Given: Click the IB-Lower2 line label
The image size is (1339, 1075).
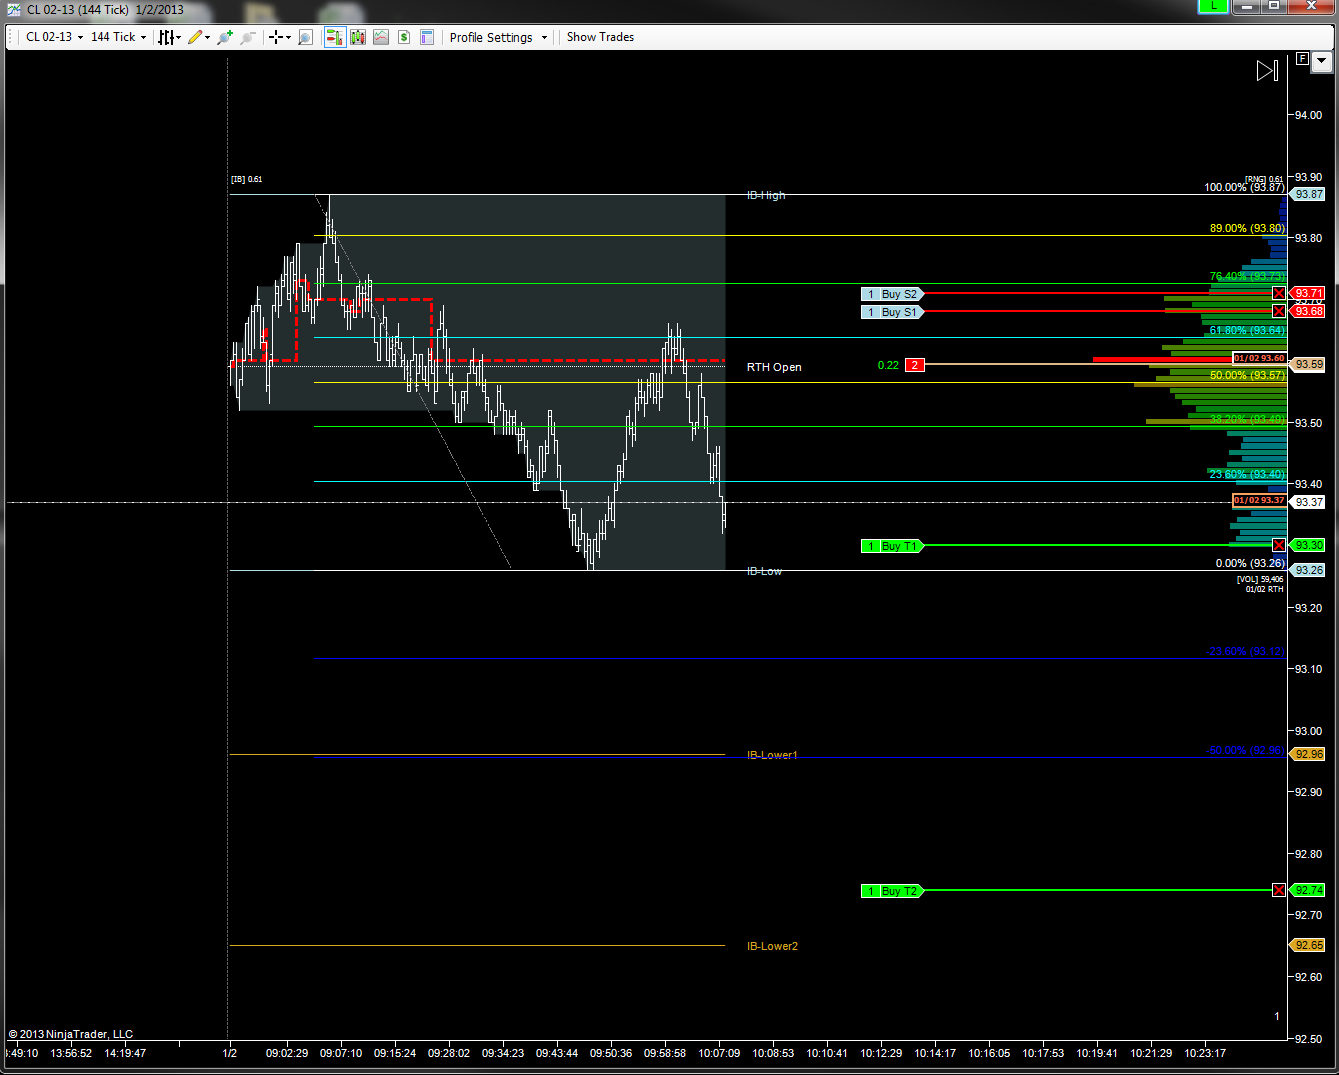Looking at the screenshot, I should (772, 946).
